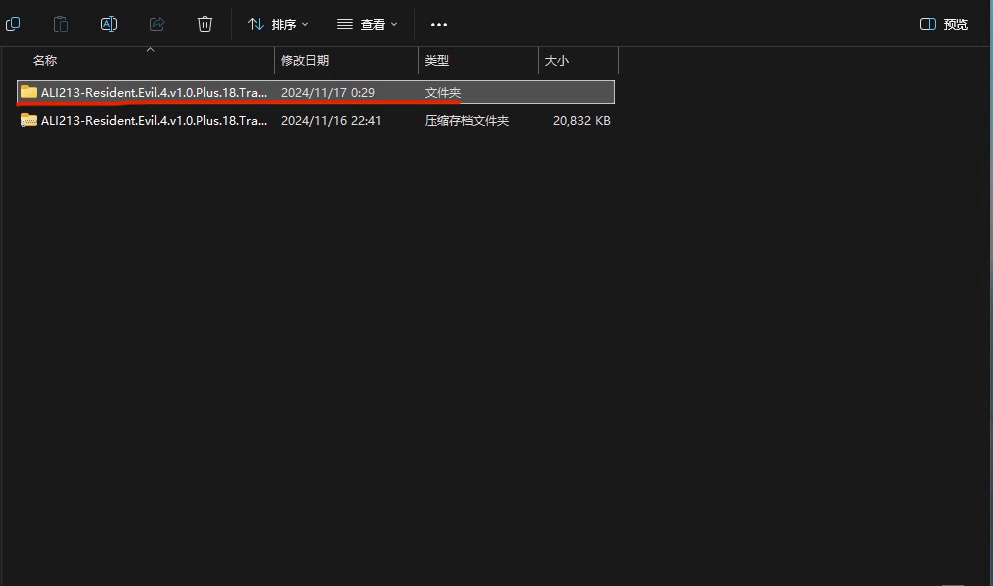Sort by the 修改日期 column header

point(305,60)
